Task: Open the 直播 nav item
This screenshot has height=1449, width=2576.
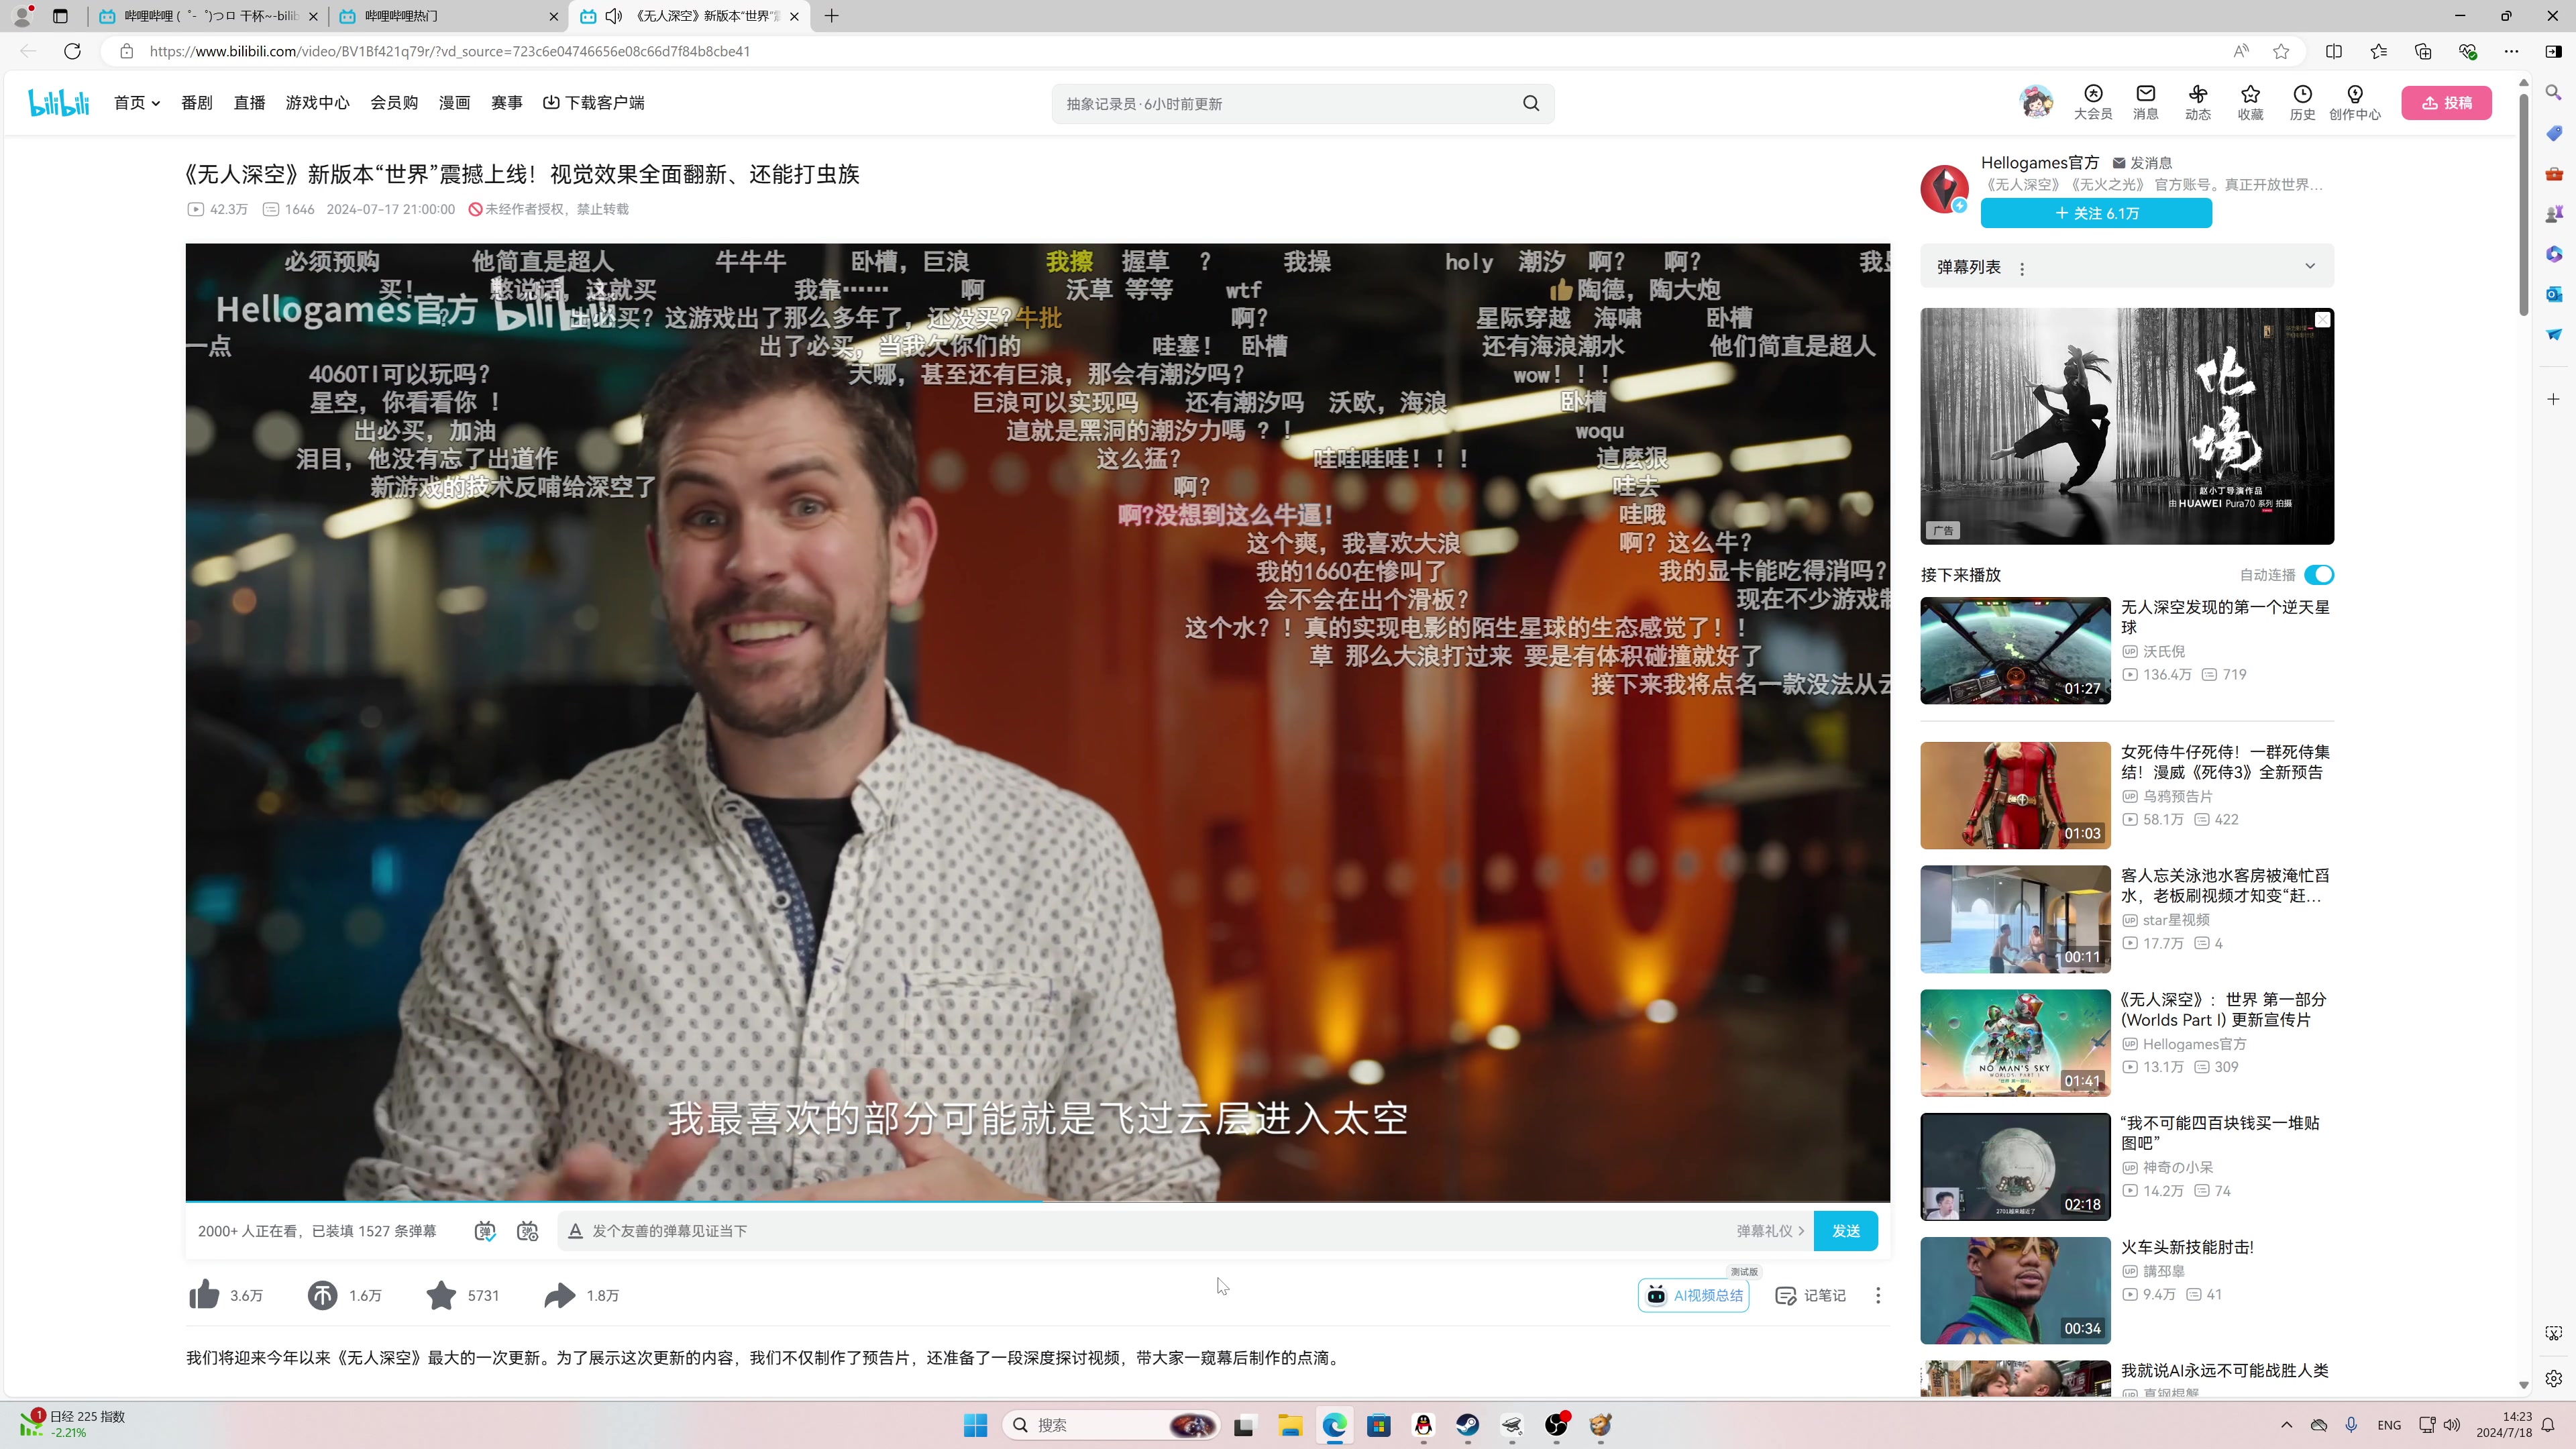Action: (249, 102)
